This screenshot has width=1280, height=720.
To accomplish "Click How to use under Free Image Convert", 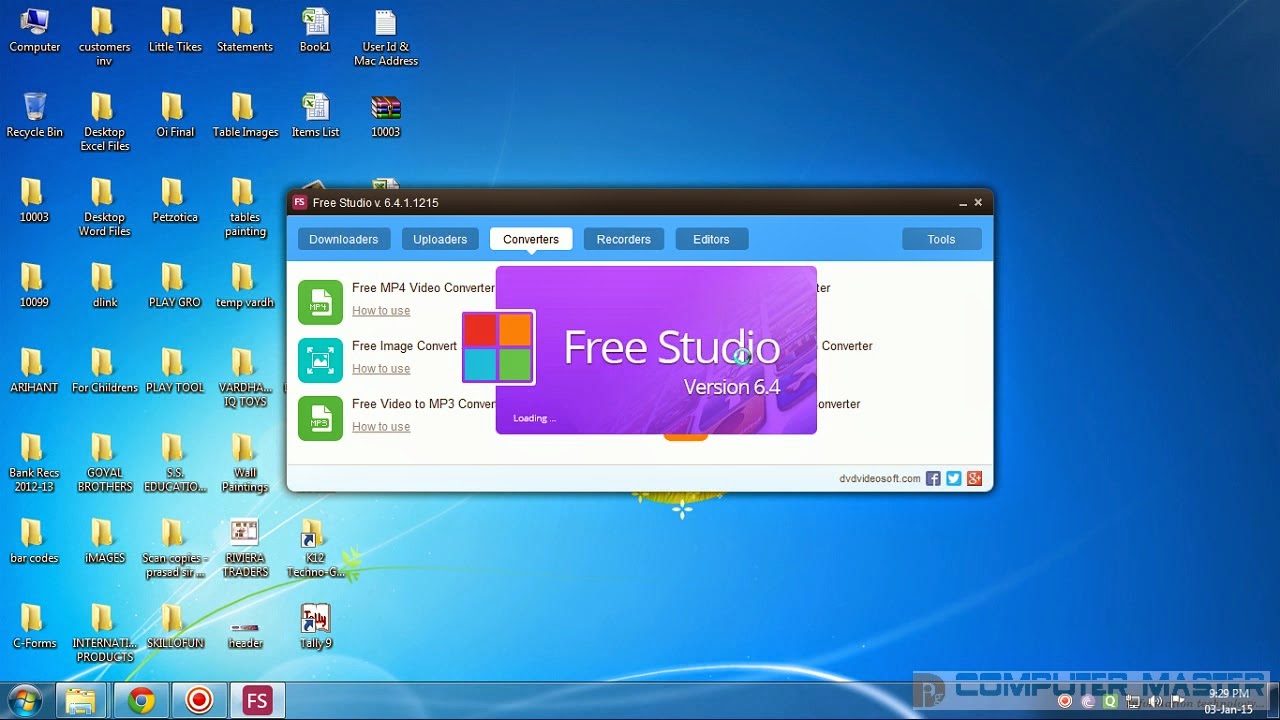I will pos(381,369).
